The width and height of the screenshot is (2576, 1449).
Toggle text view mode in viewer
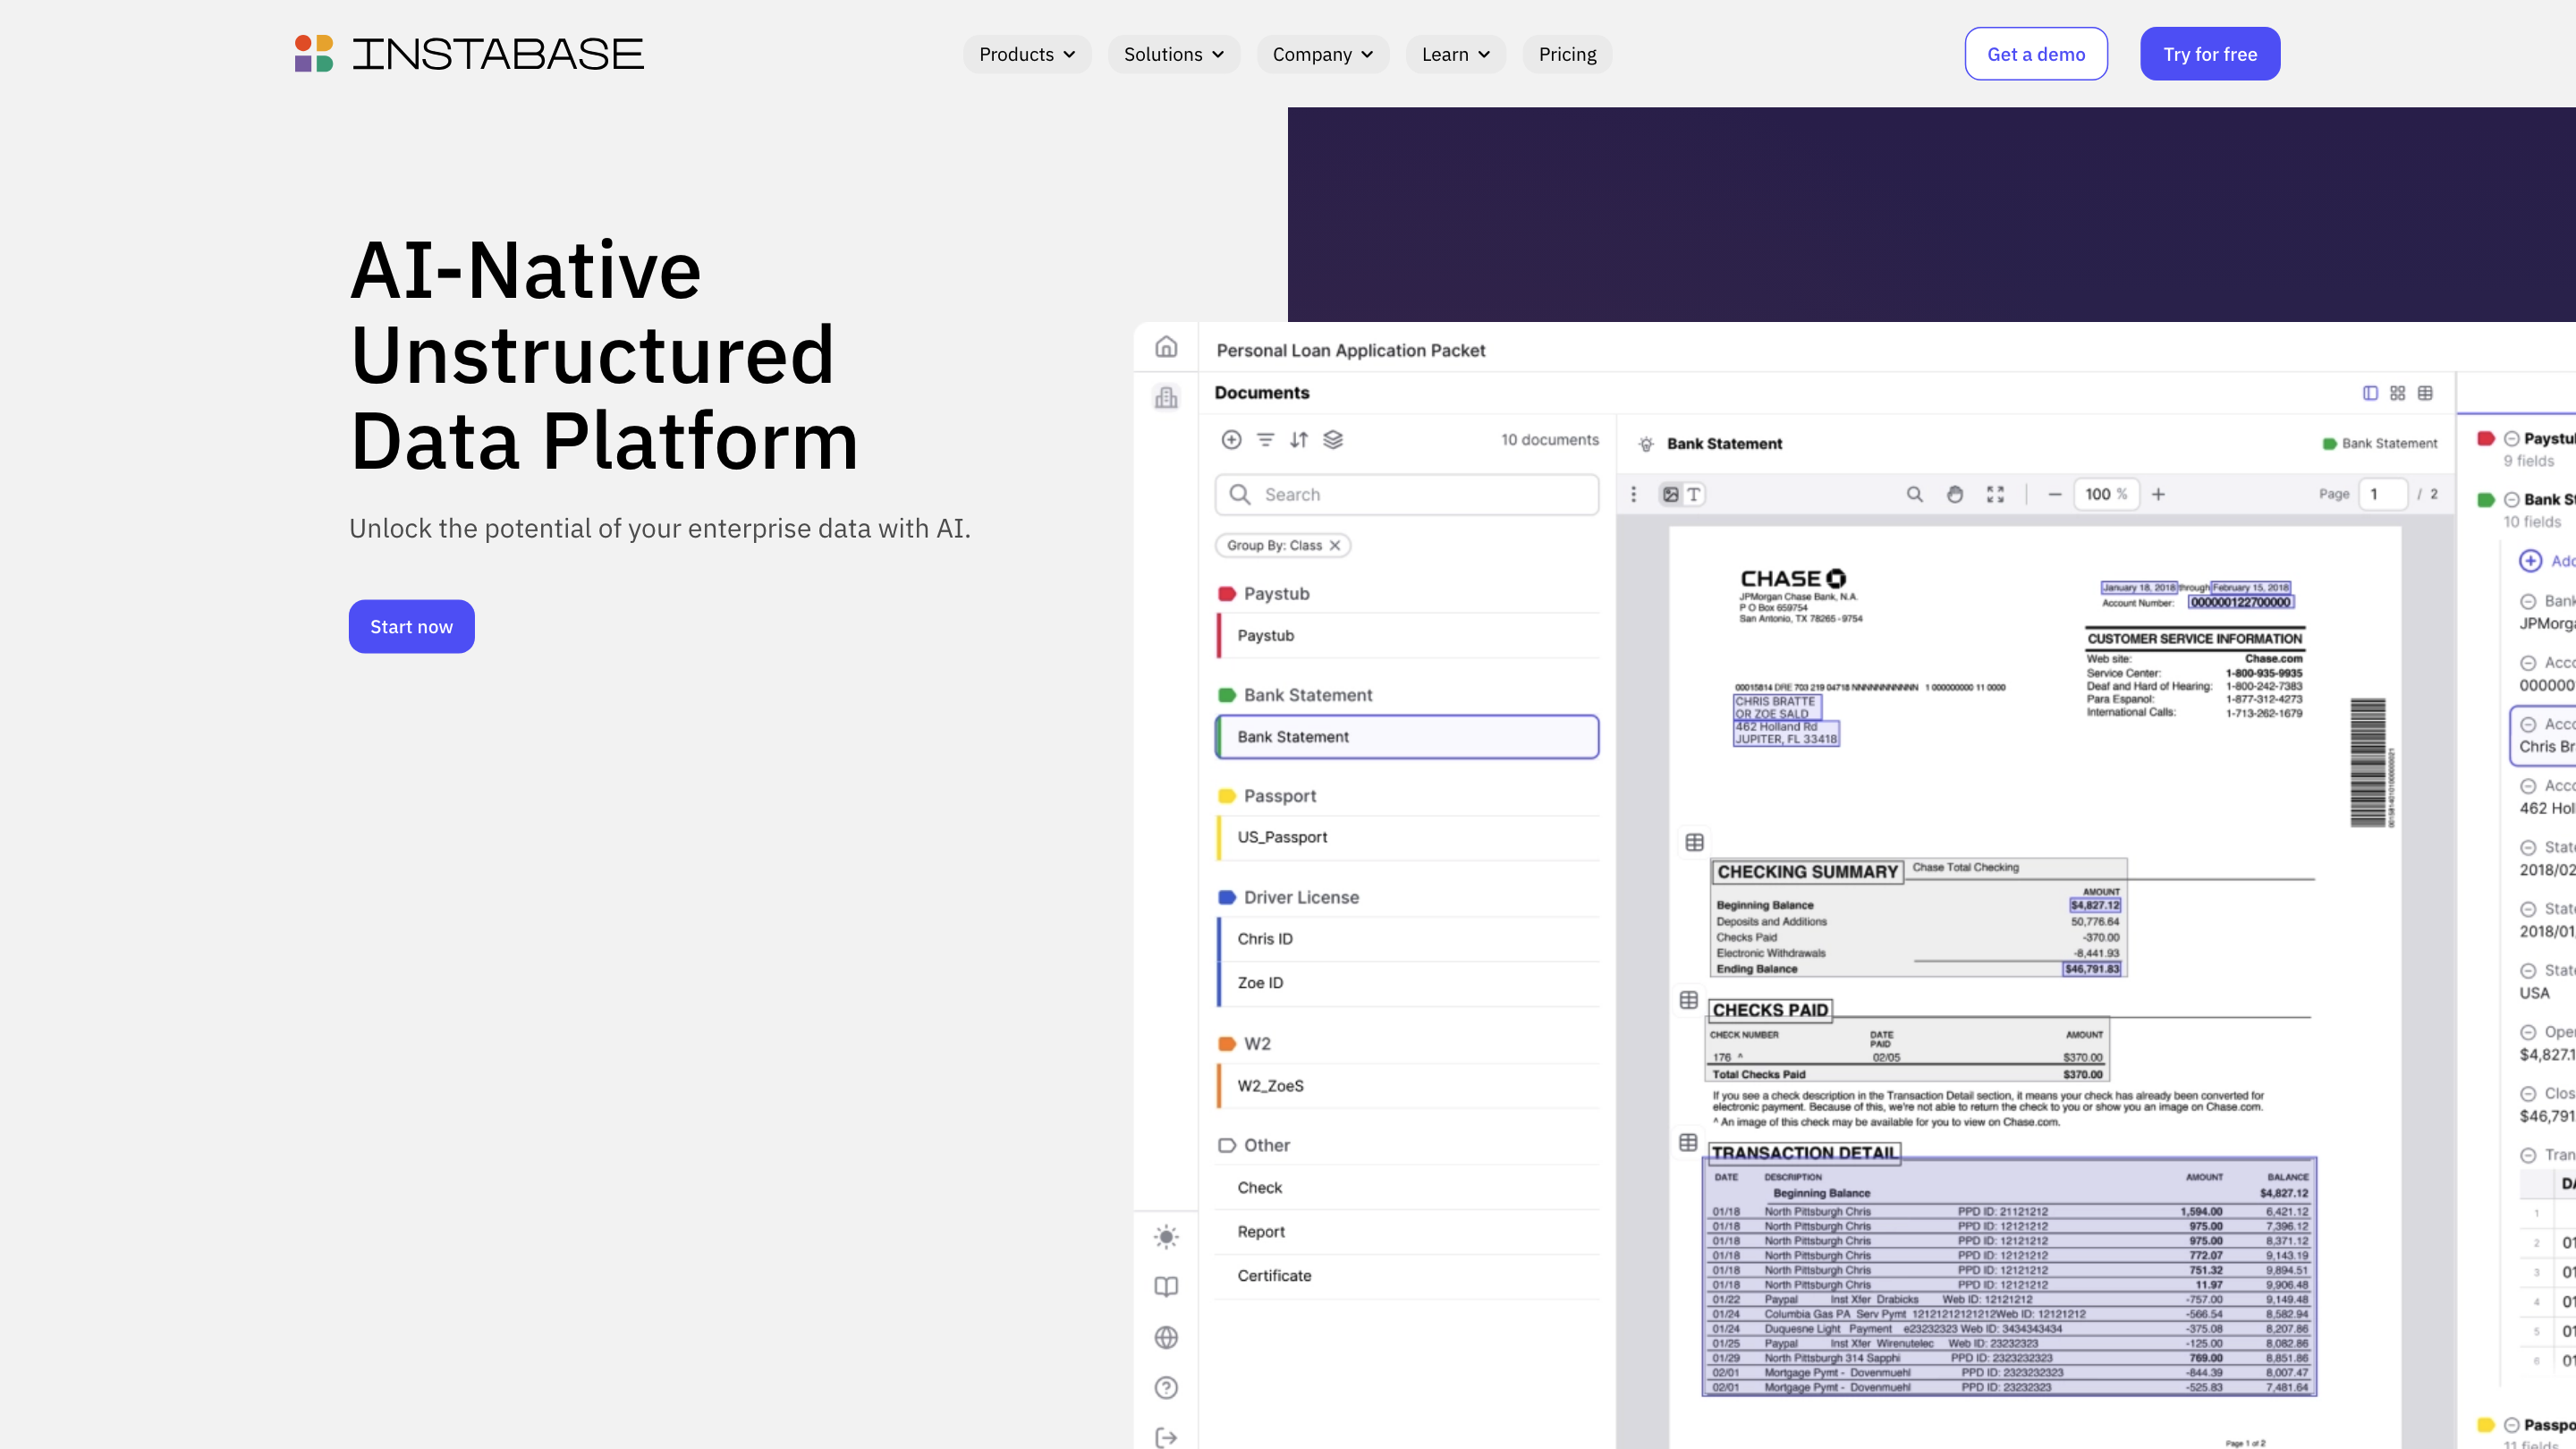coord(1693,494)
